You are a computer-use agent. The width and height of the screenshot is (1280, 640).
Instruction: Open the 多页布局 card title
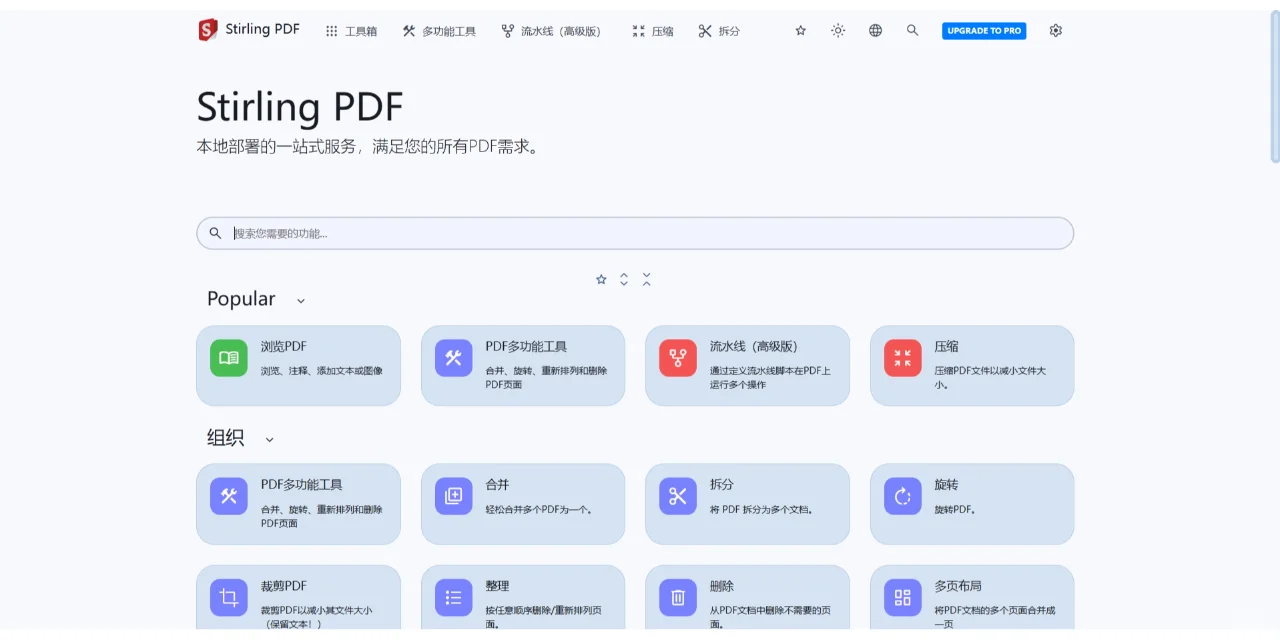point(959,587)
